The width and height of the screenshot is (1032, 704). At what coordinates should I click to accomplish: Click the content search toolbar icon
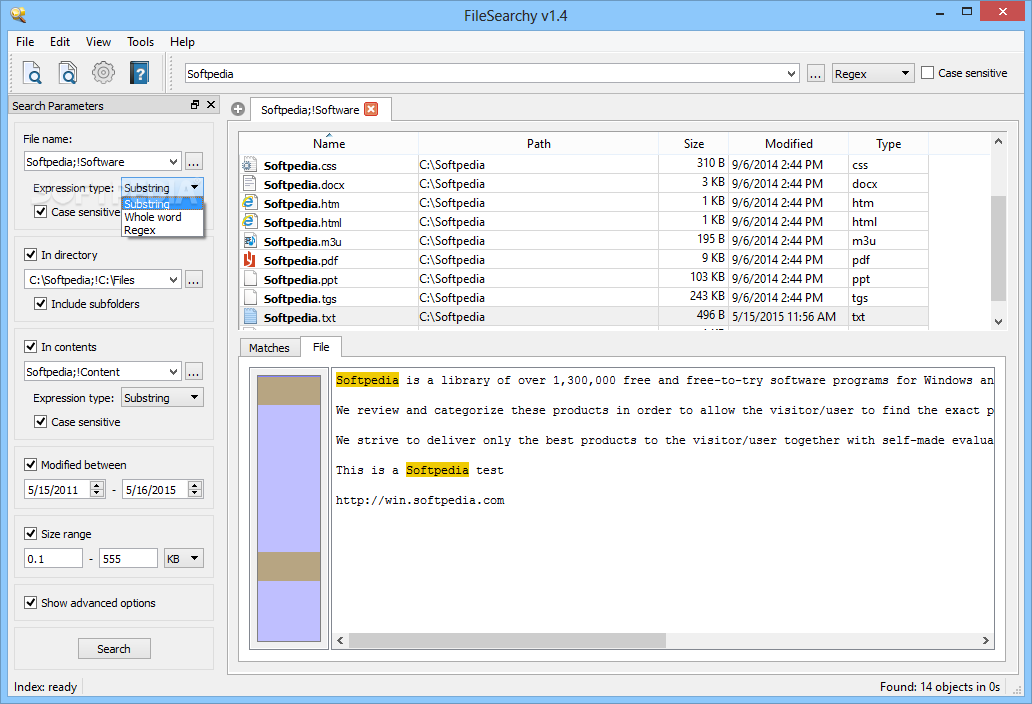(x=68, y=72)
